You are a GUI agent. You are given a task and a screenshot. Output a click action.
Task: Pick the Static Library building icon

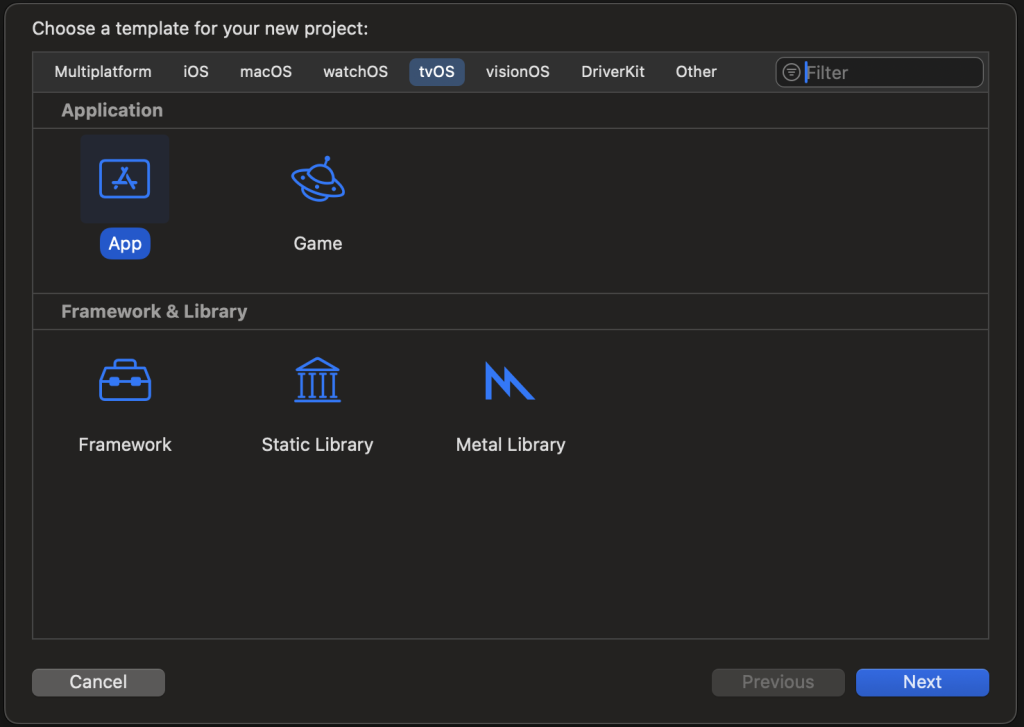pos(317,381)
